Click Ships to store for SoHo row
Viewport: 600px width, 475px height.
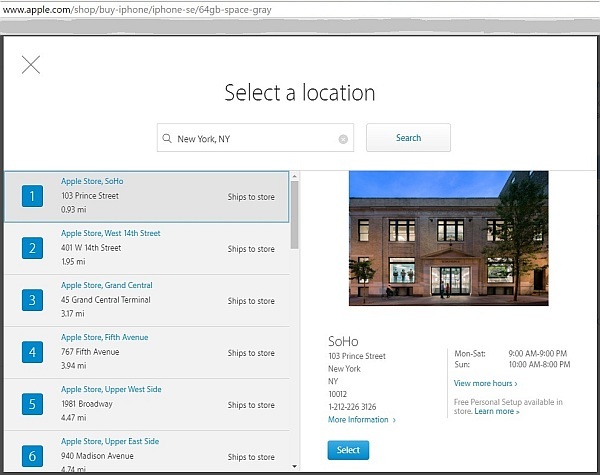tap(251, 197)
